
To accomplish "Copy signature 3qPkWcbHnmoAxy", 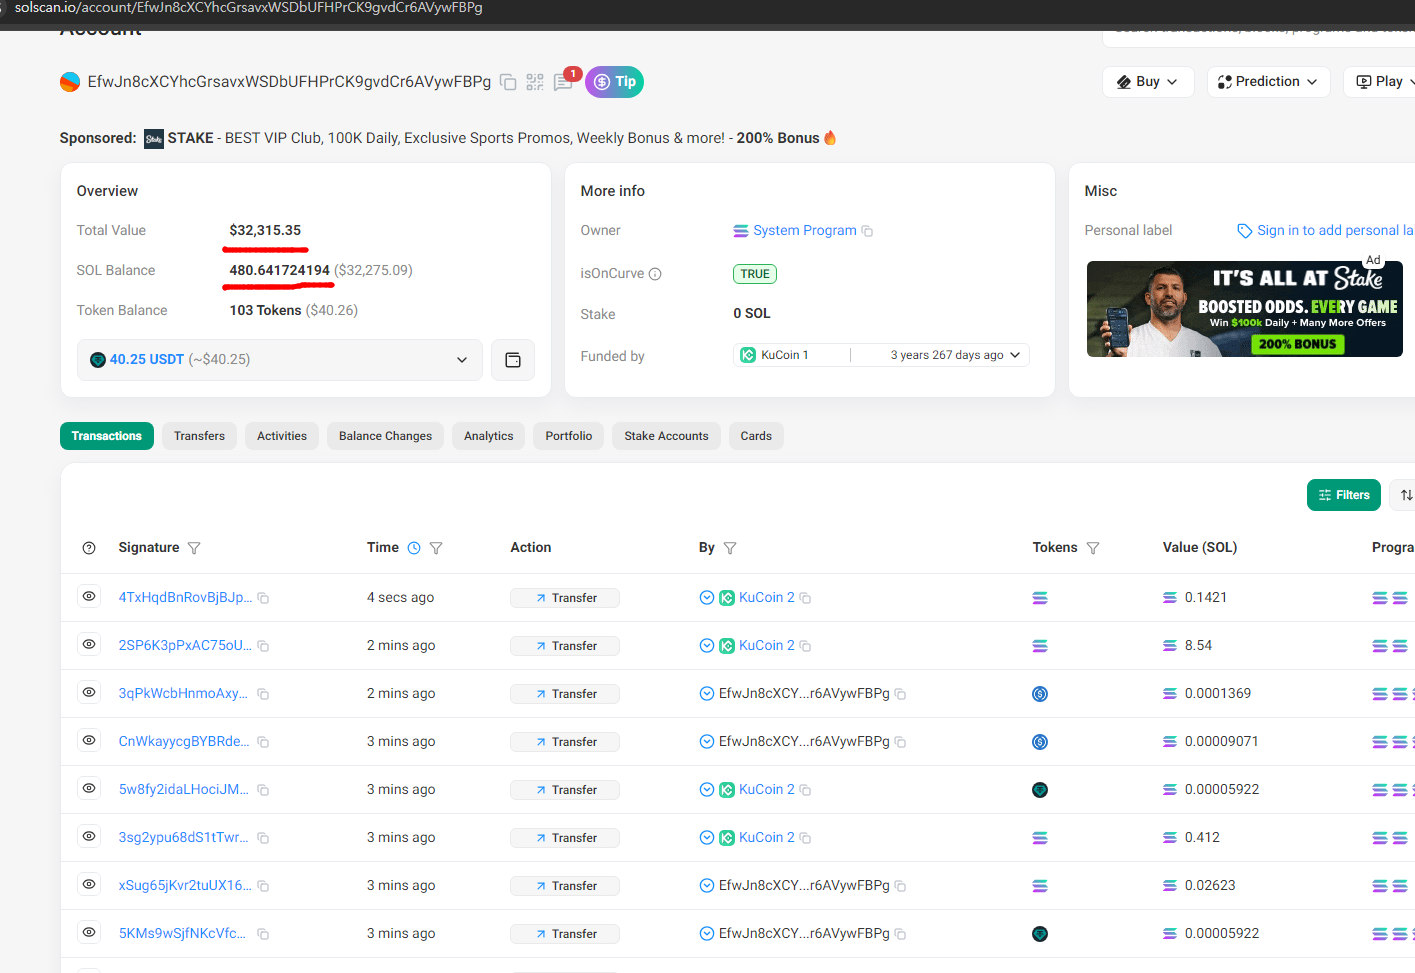I will [x=263, y=694].
